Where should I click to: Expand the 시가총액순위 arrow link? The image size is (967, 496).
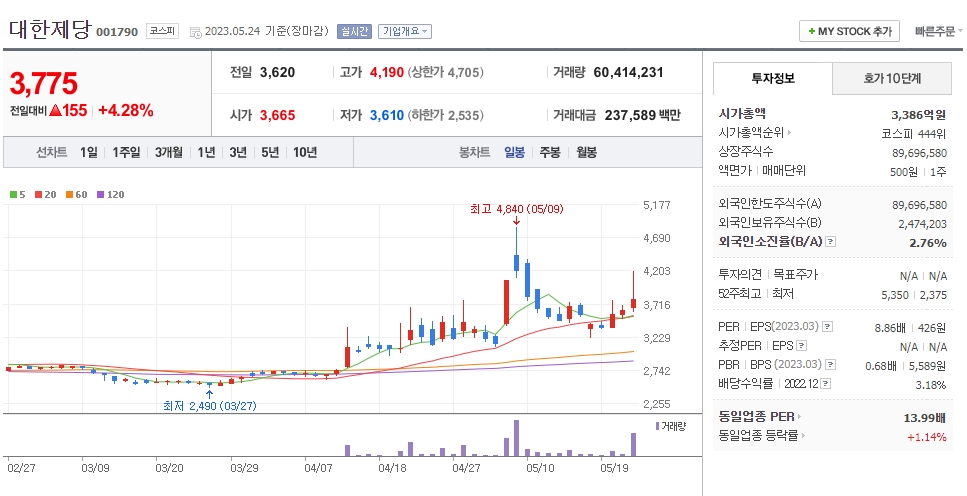click(x=789, y=133)
